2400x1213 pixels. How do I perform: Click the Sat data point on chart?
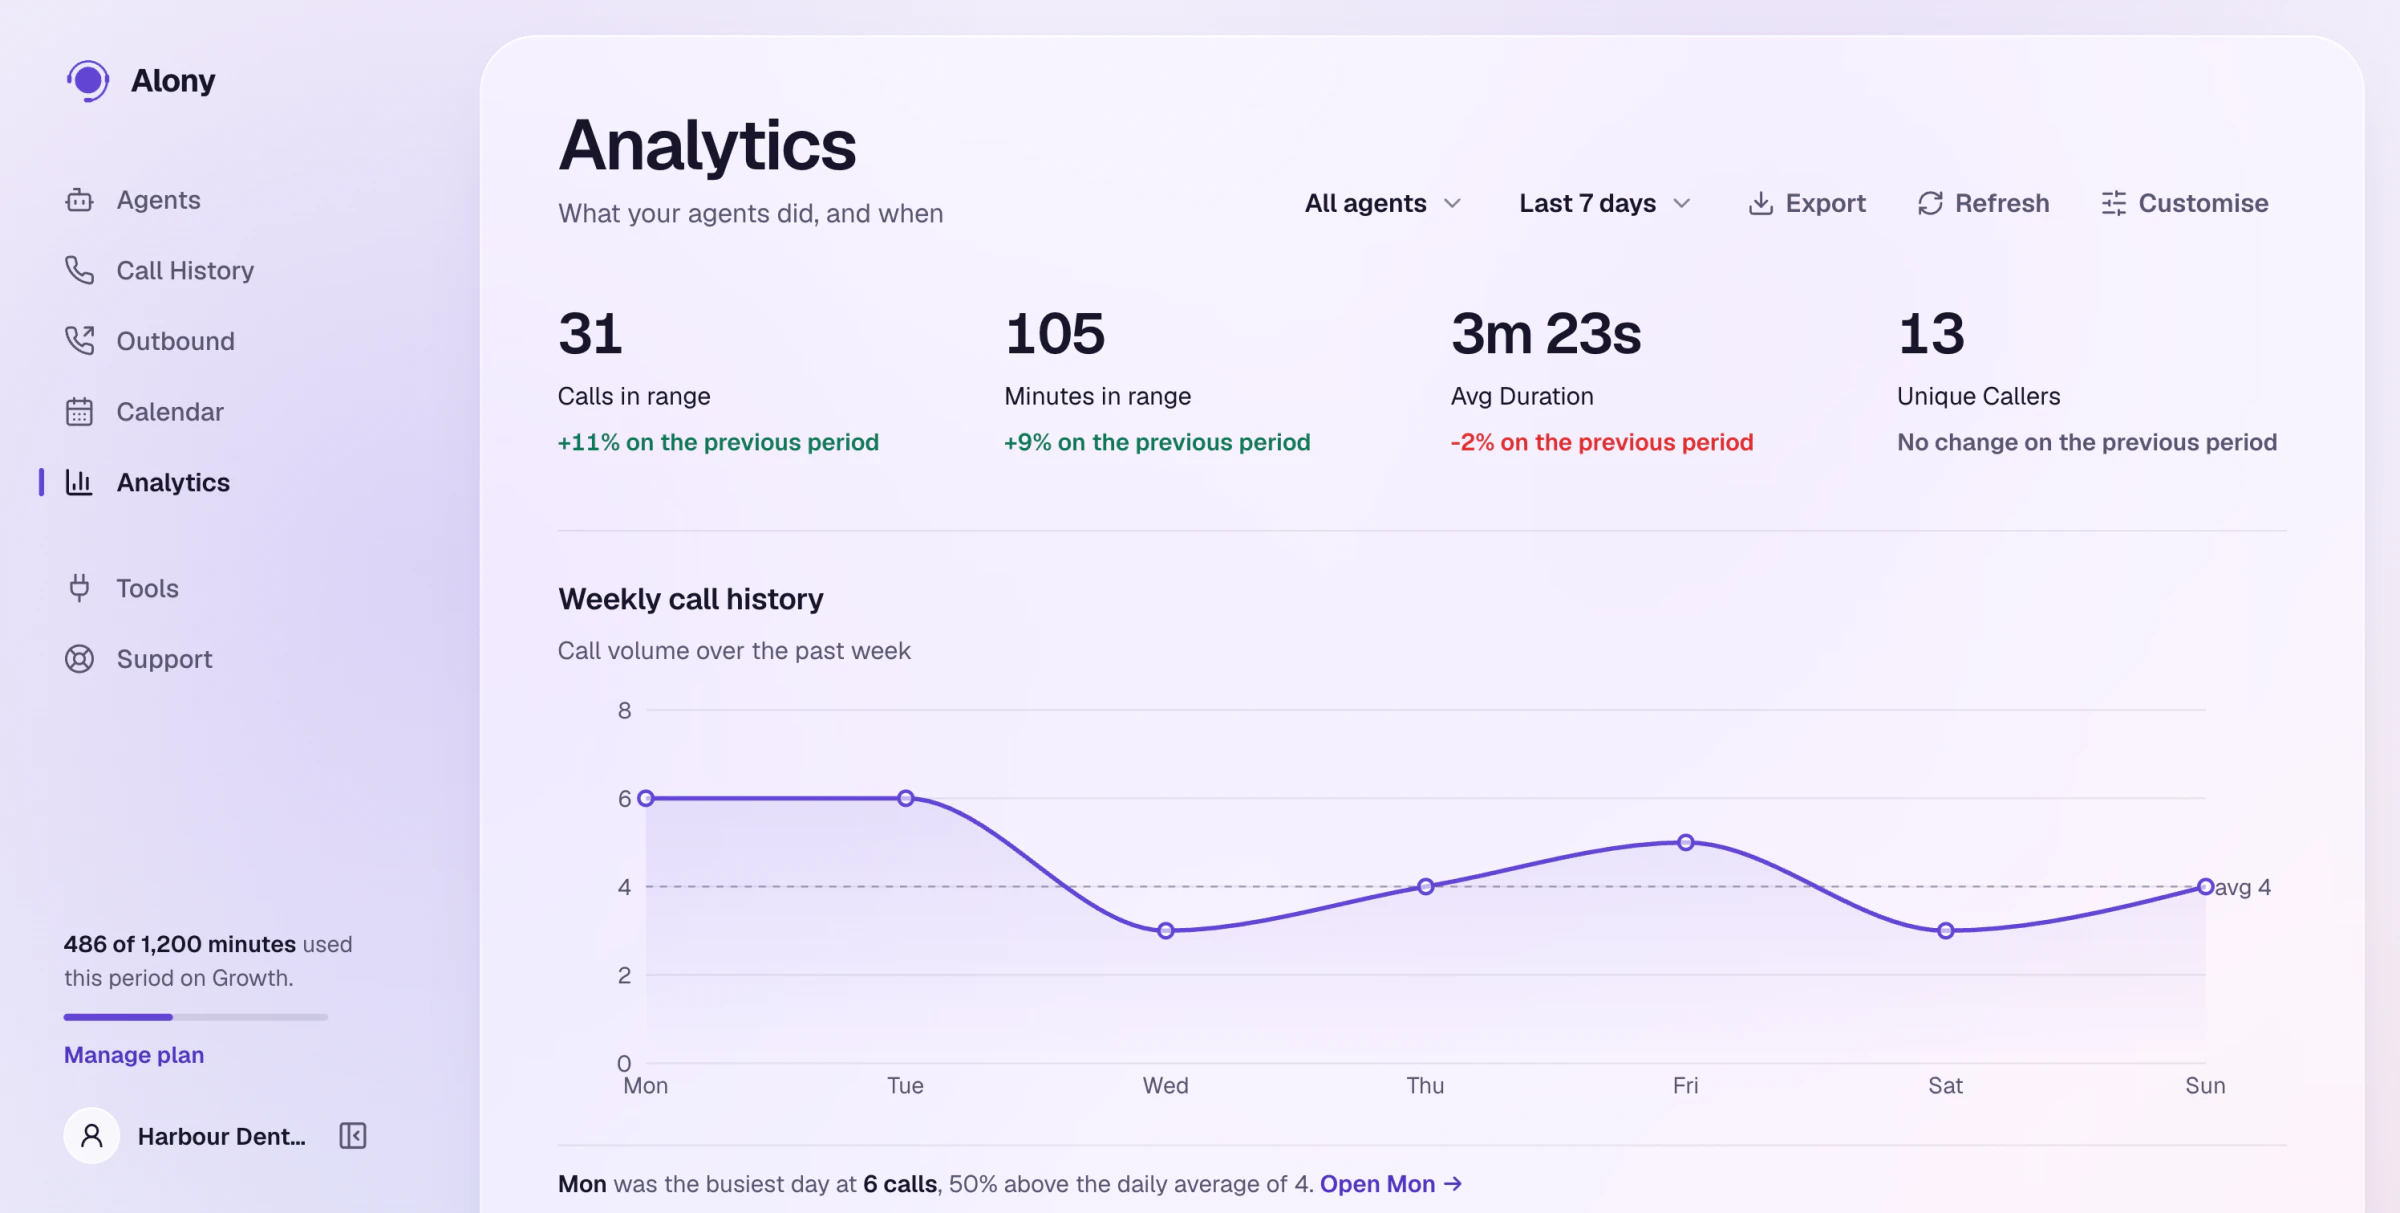[x=1945, y=930]
